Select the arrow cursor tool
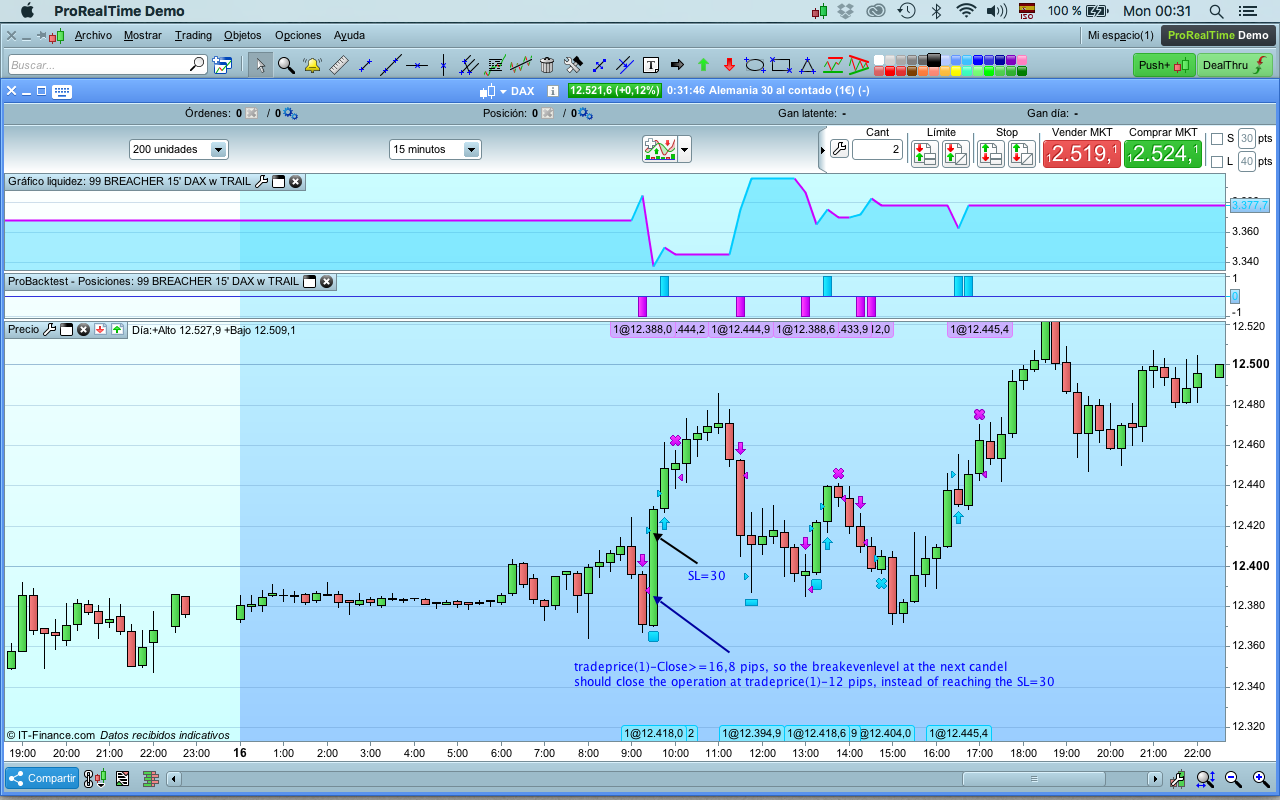Viewport: 1280px width, 800px height. [260, 65]
